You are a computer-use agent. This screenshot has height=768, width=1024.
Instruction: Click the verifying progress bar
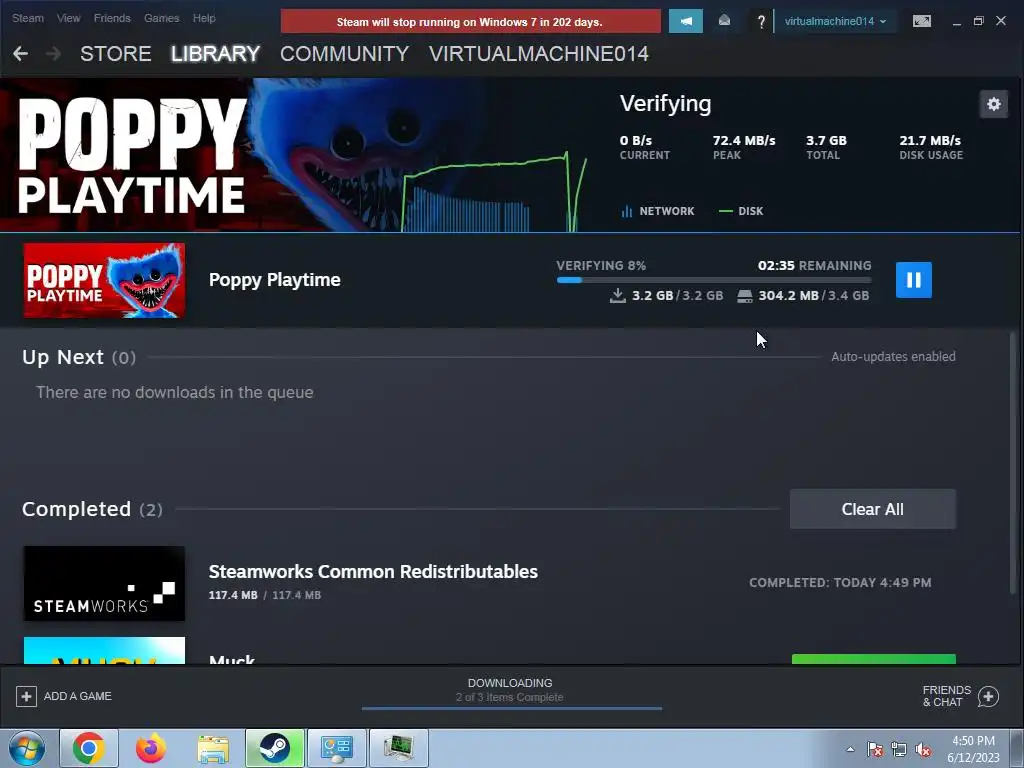(x=714, y=280)
